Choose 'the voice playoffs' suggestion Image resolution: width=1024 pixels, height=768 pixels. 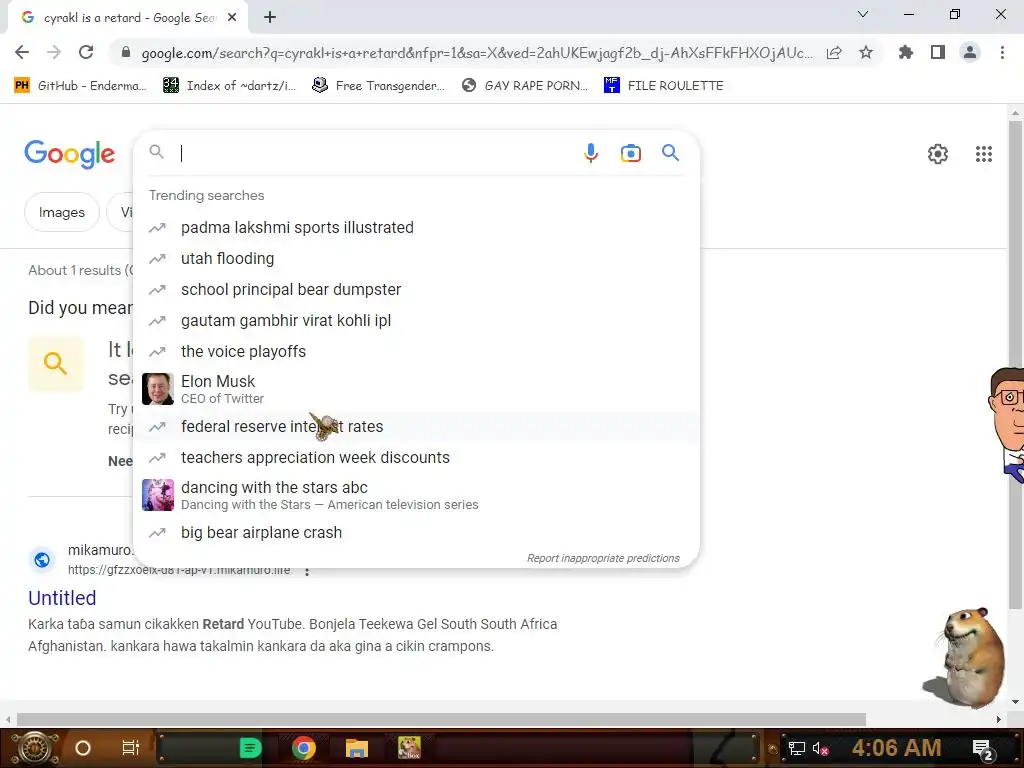pos(416,351)
